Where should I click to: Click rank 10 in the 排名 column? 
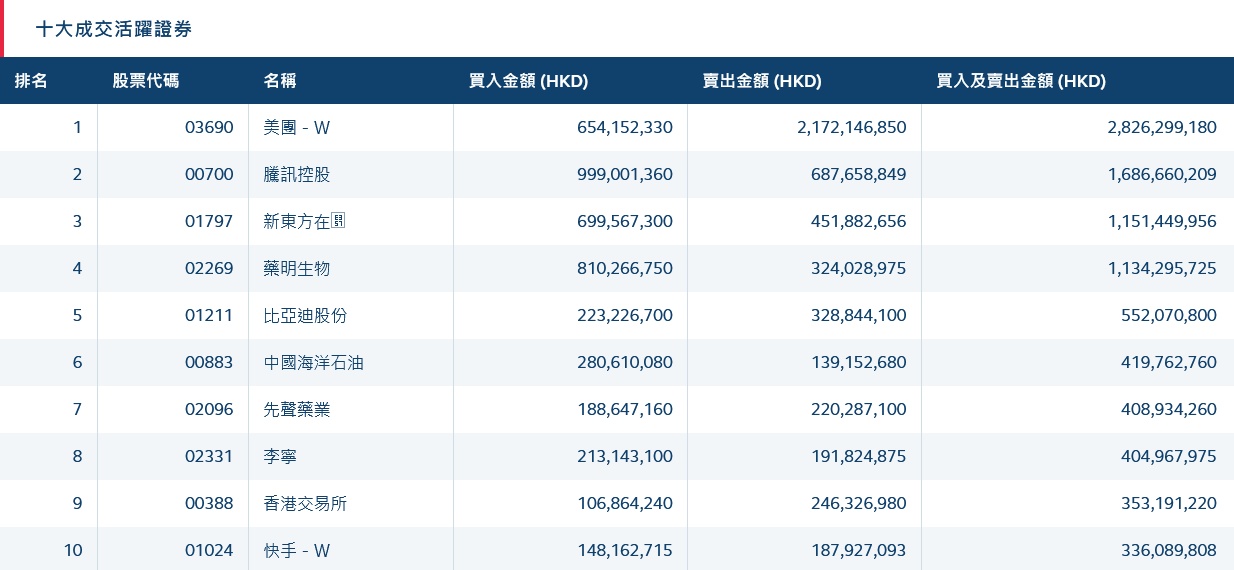click(74, 550)
